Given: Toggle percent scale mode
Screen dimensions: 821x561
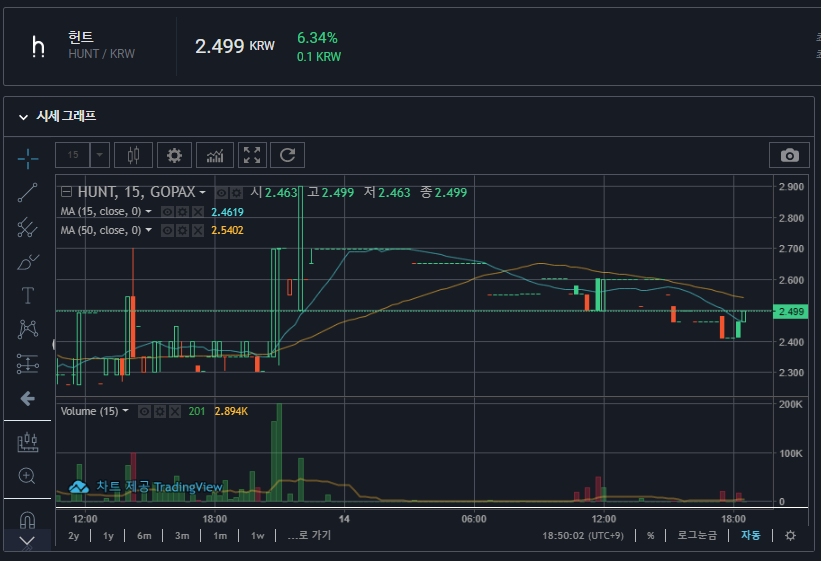Looking at the screenshot, I should click(650, 535).
